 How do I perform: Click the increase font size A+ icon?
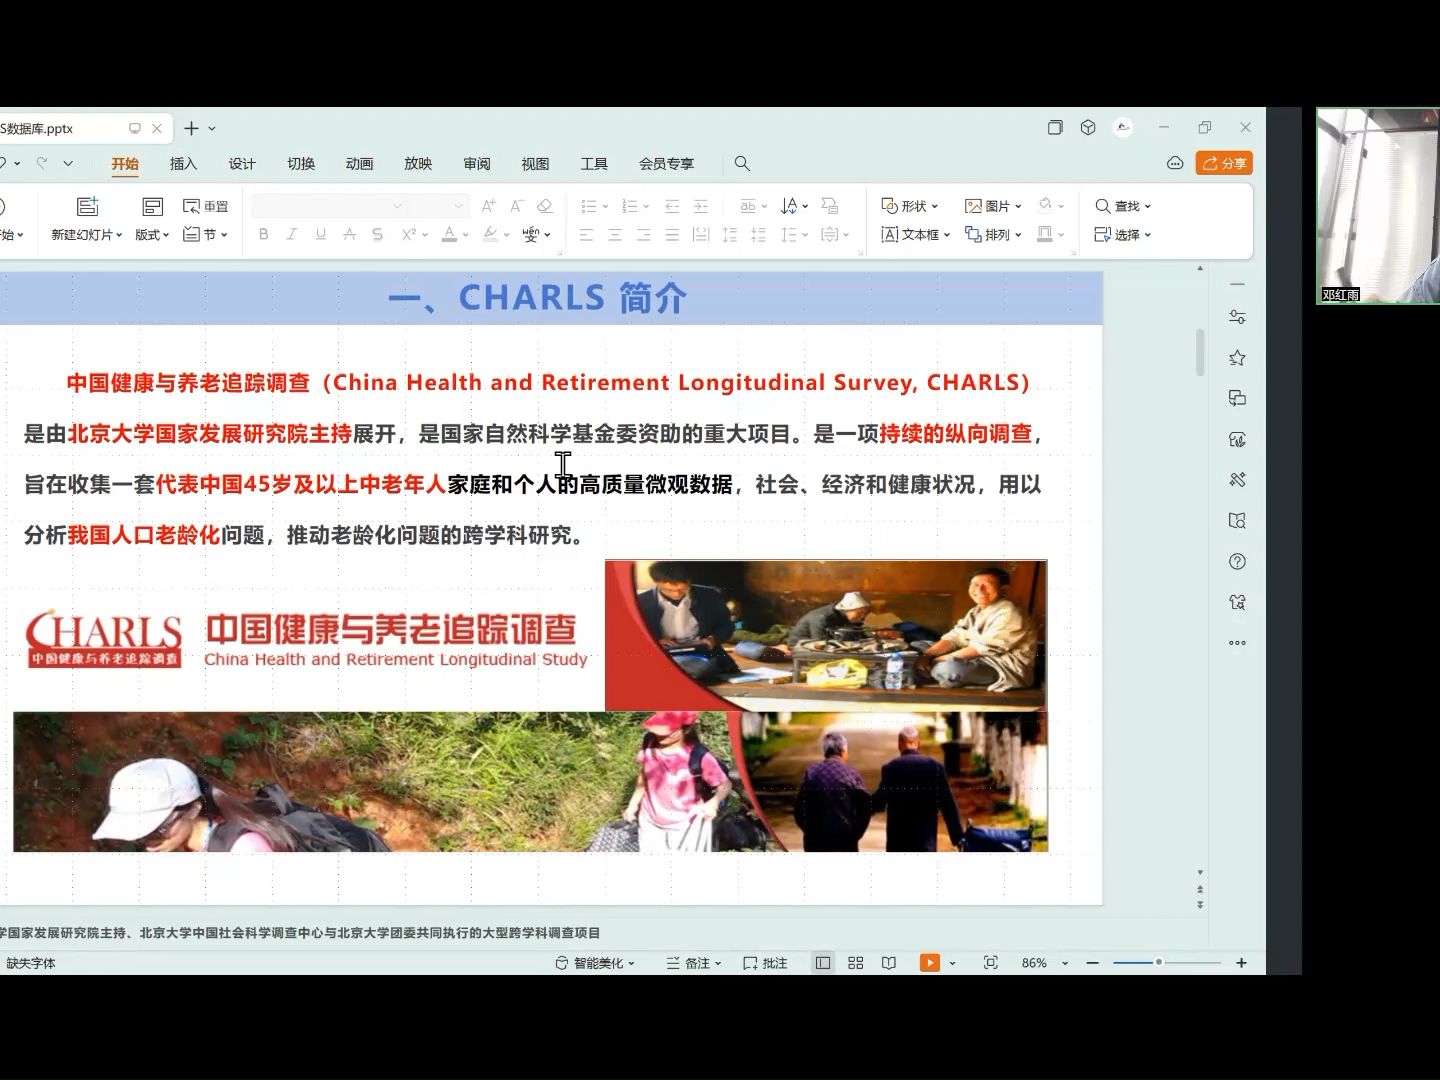pos(488,206)
